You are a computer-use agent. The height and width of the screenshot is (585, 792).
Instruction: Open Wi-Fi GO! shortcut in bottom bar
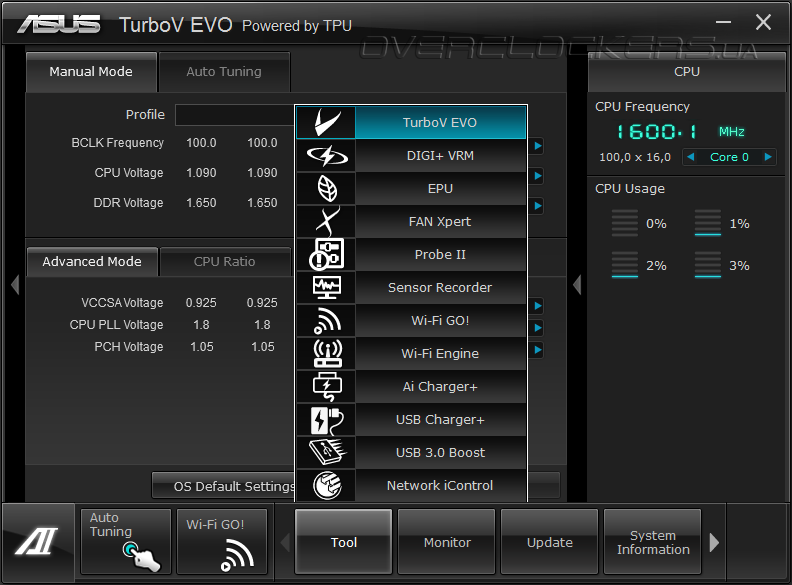[222, 542]
